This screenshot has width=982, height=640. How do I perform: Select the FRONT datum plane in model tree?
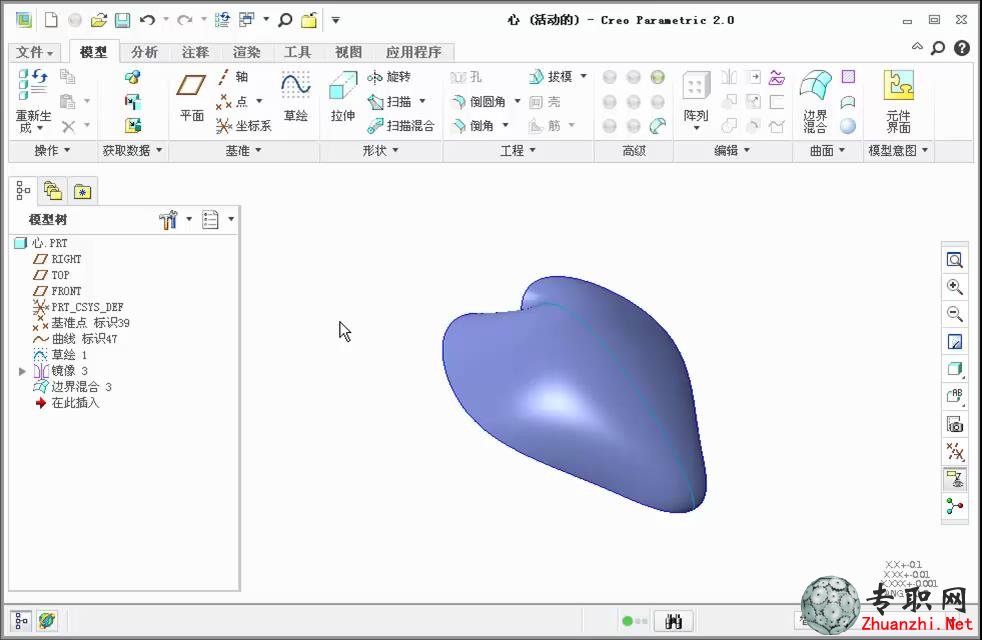coord(58,291)
